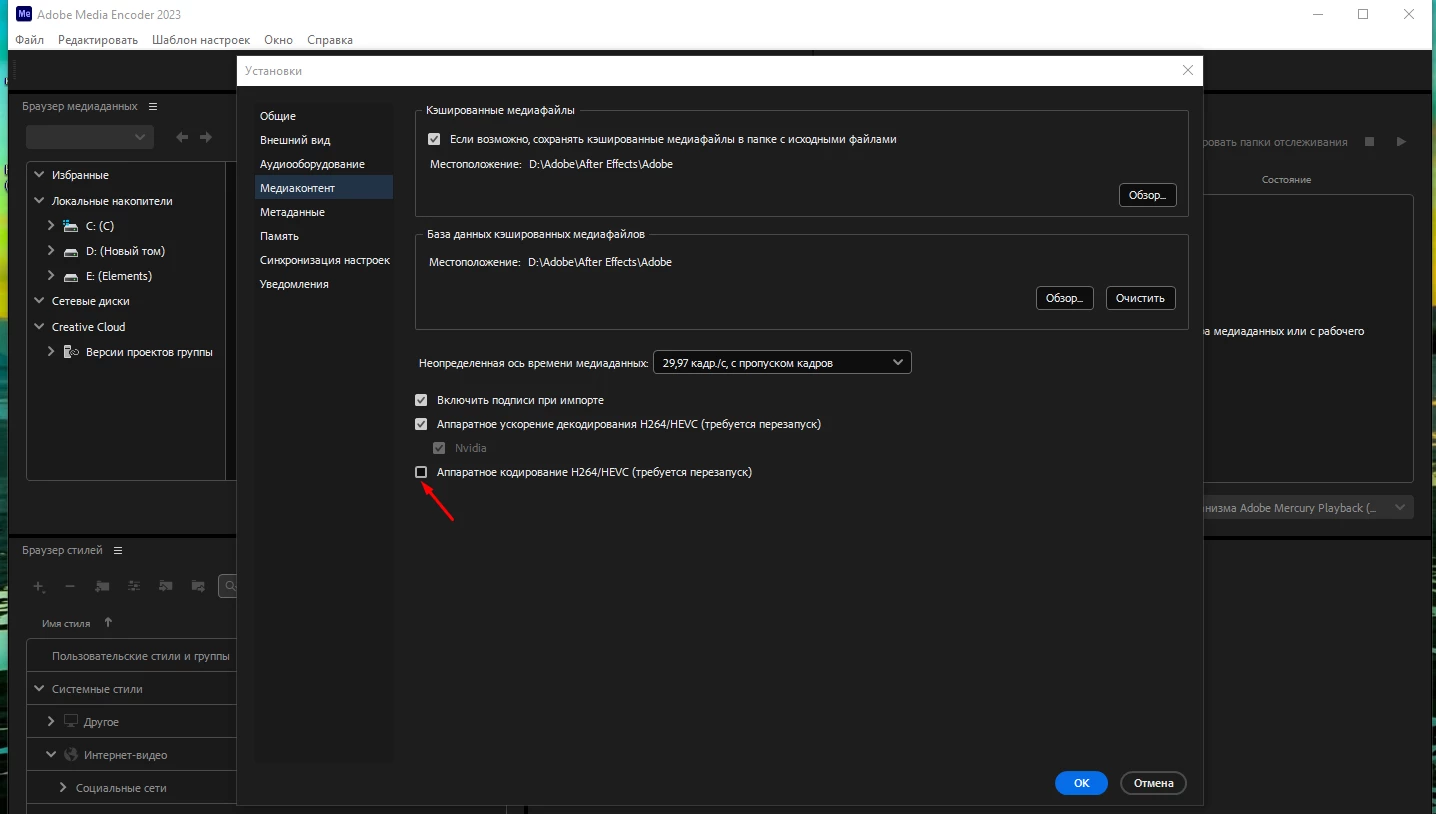
Task: Select the Внешний вид preferences category
Action: tap(324, 140)
